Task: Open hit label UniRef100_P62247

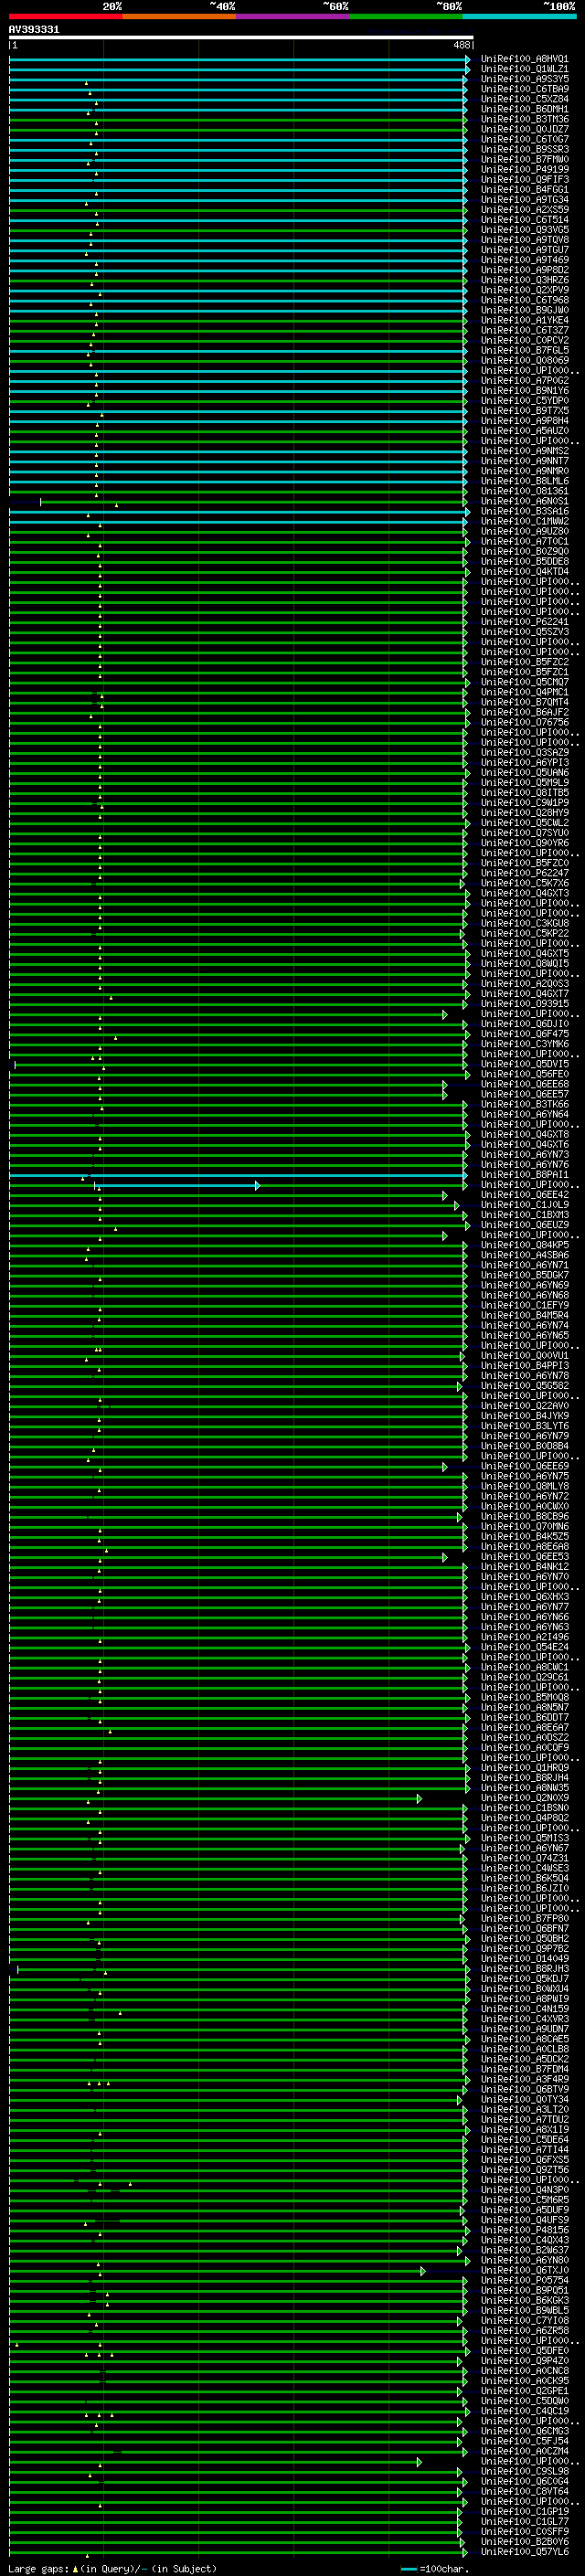Action: (x=525, y=873)
